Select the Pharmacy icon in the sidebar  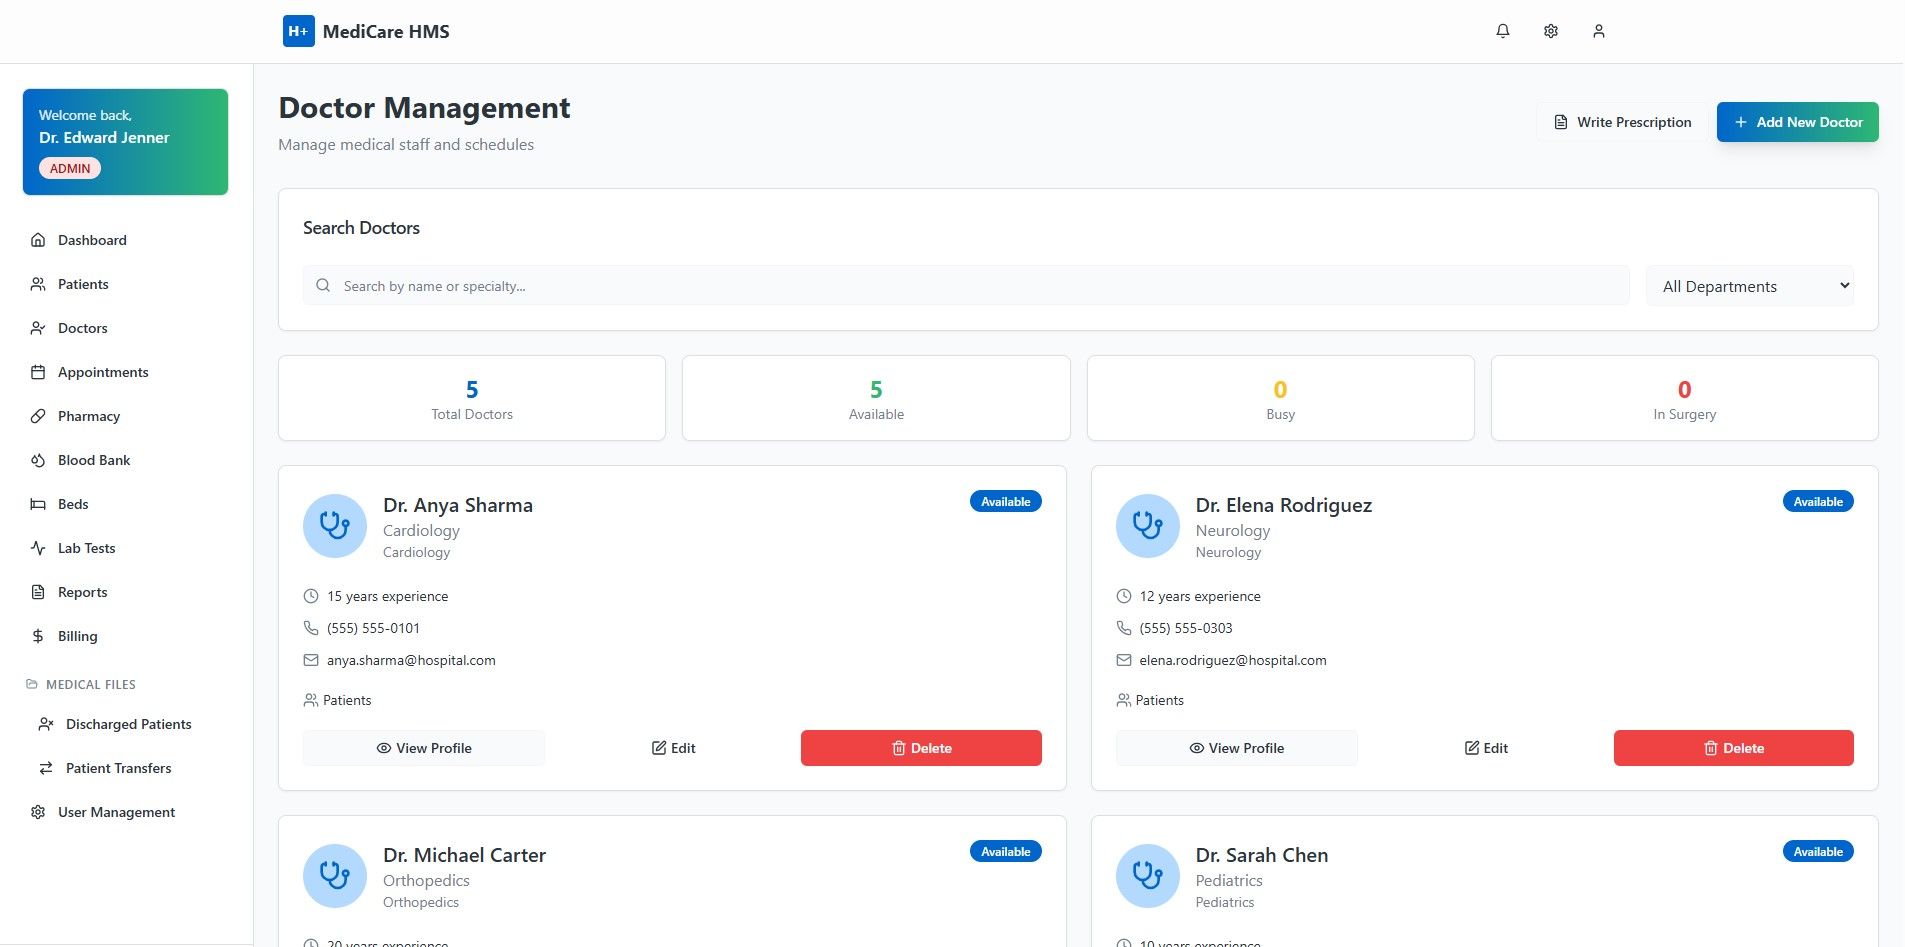pyautogui.click(x=37, y=416)
